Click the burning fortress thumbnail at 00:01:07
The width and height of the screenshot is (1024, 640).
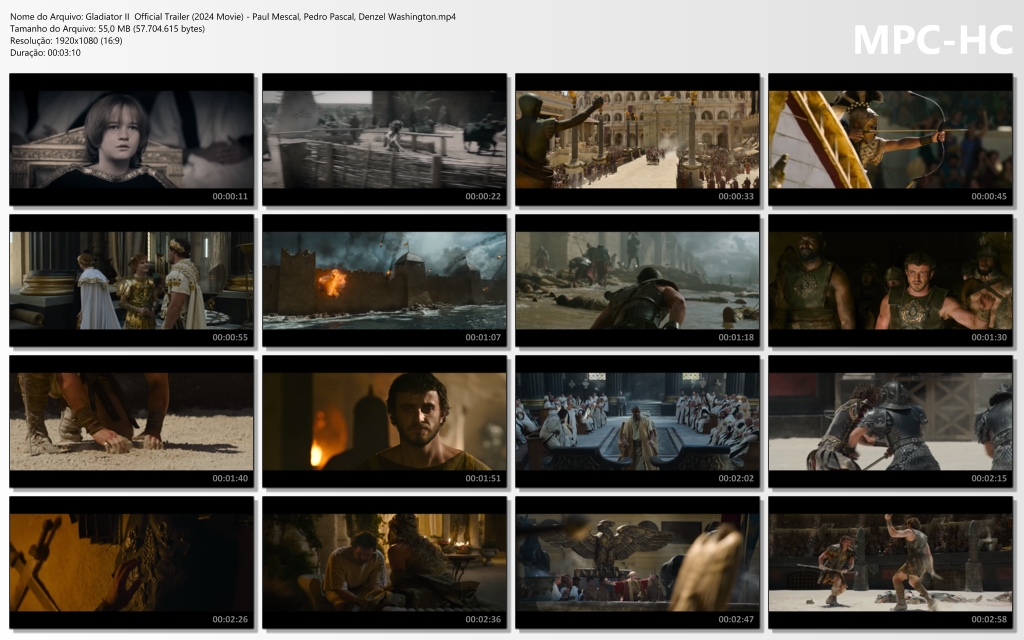click(x=385, y=280)
